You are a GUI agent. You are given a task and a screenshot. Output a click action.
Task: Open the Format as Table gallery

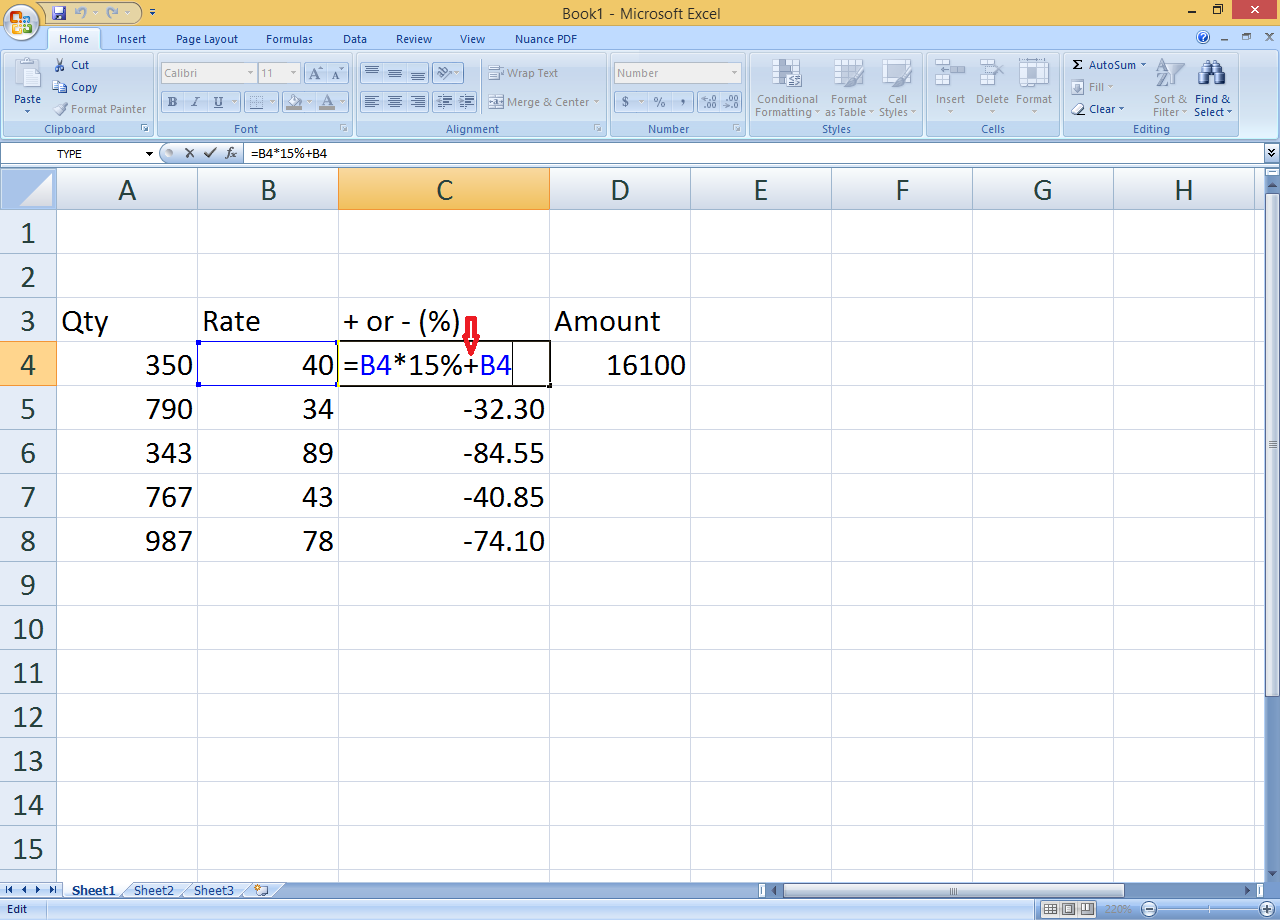pos(849,88)
